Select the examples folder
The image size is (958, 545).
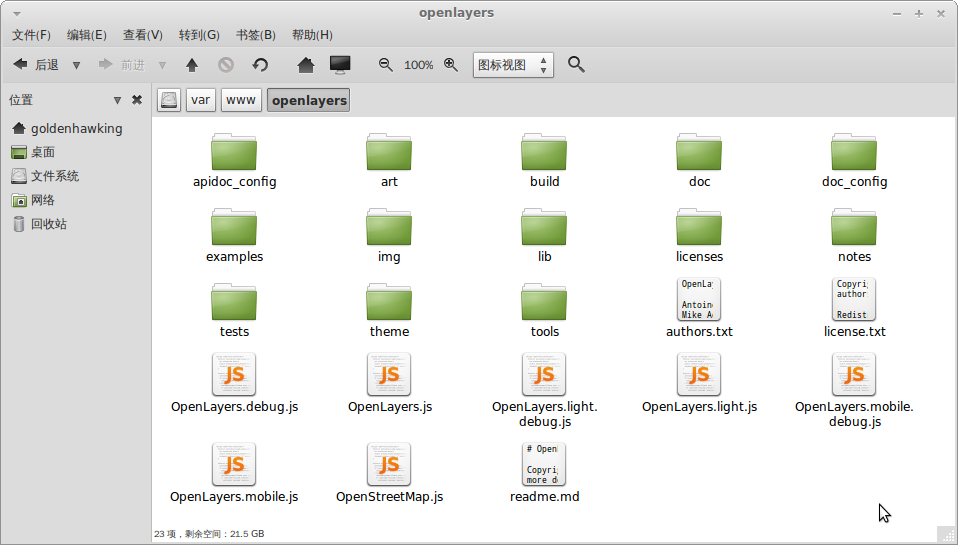point(234,235)
